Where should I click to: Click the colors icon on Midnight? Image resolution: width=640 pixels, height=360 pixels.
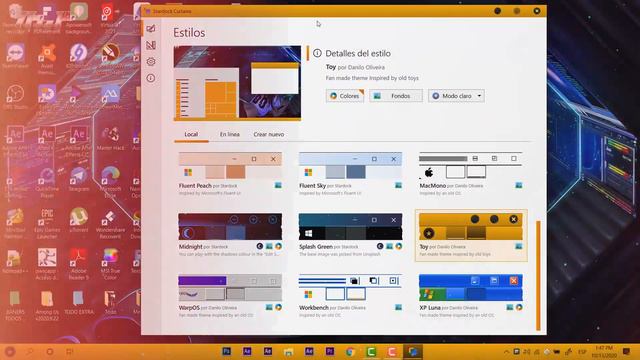[x=278, y=246]
